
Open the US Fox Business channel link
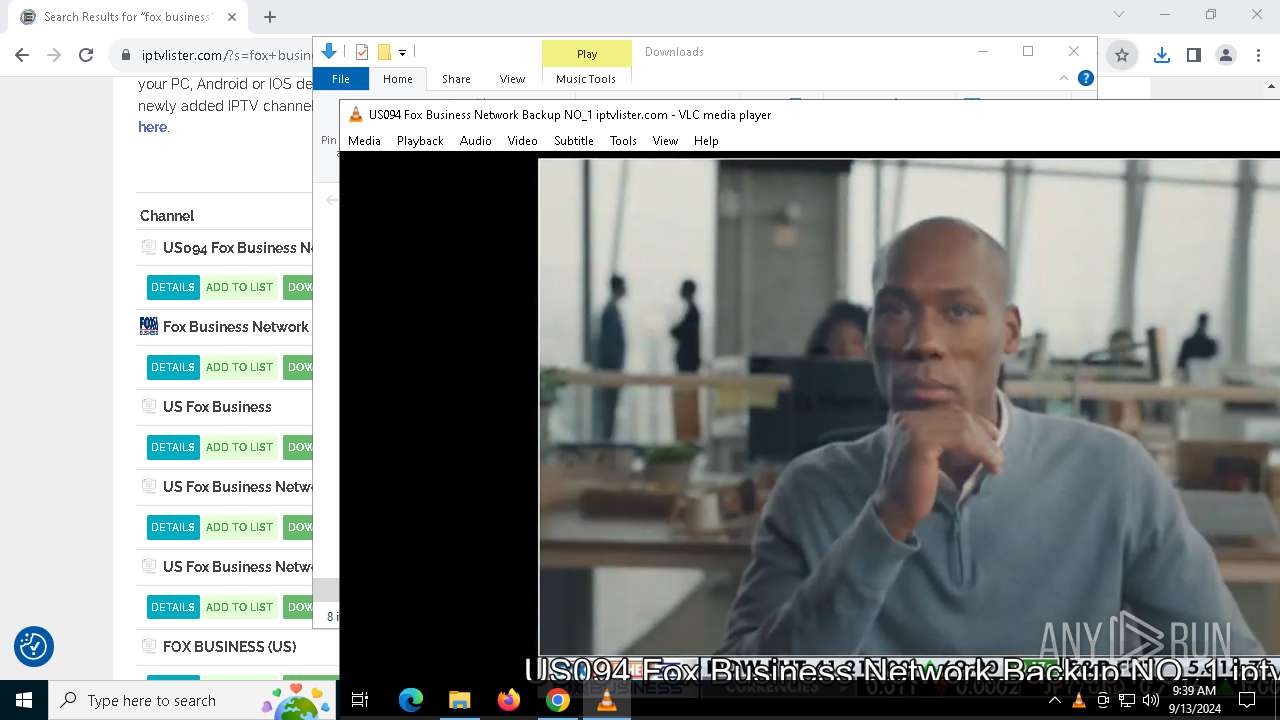click(x=217, y=407)
